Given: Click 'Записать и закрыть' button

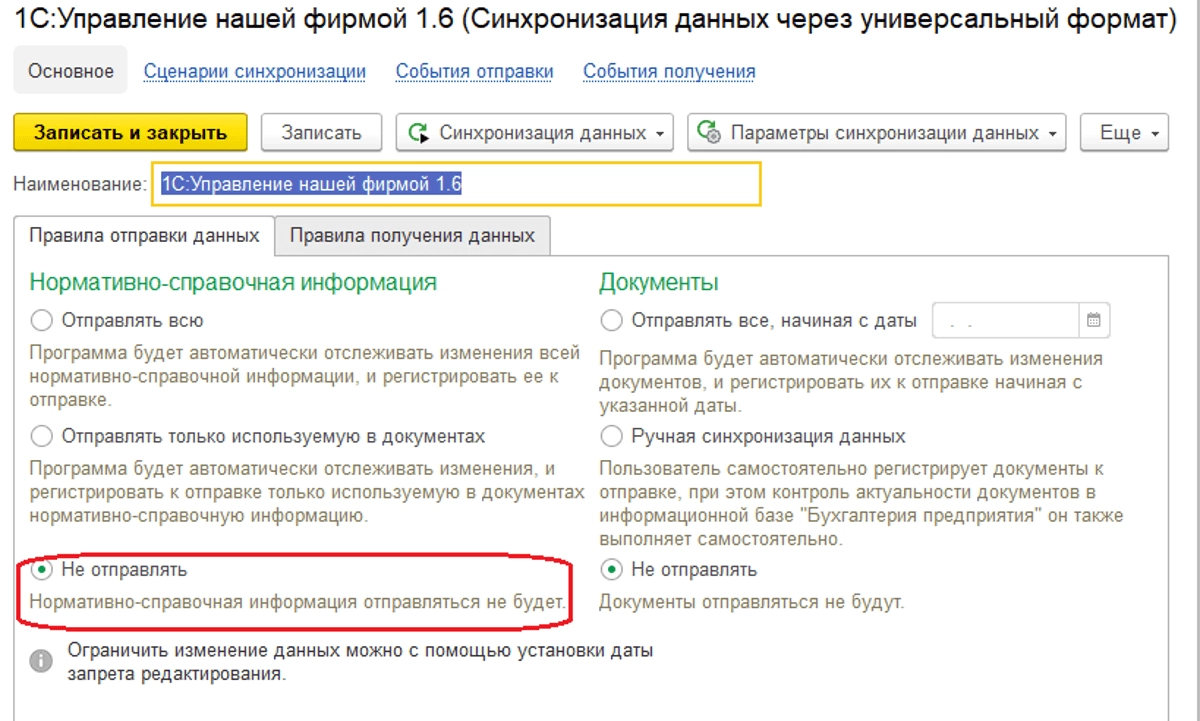Looking at the screenshot, I should coord(130,133).
